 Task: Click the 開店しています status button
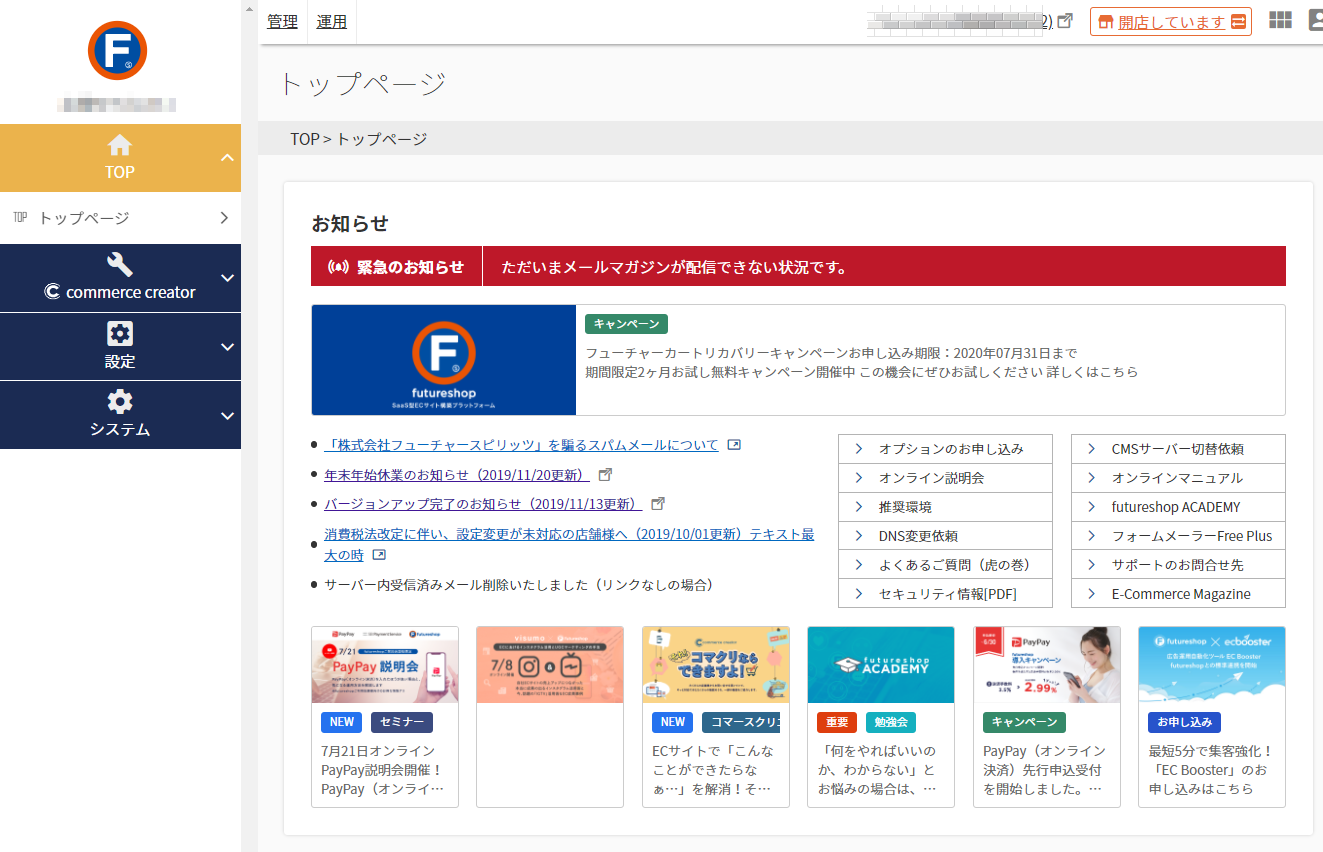click(1171, 22)
